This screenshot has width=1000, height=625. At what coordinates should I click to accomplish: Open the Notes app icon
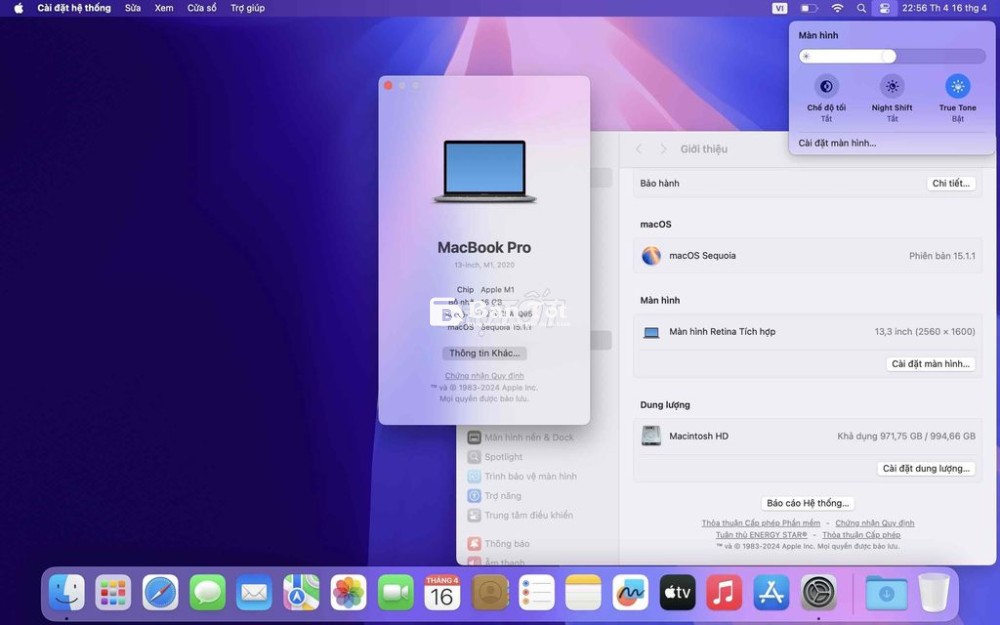(x=583, y=592)
